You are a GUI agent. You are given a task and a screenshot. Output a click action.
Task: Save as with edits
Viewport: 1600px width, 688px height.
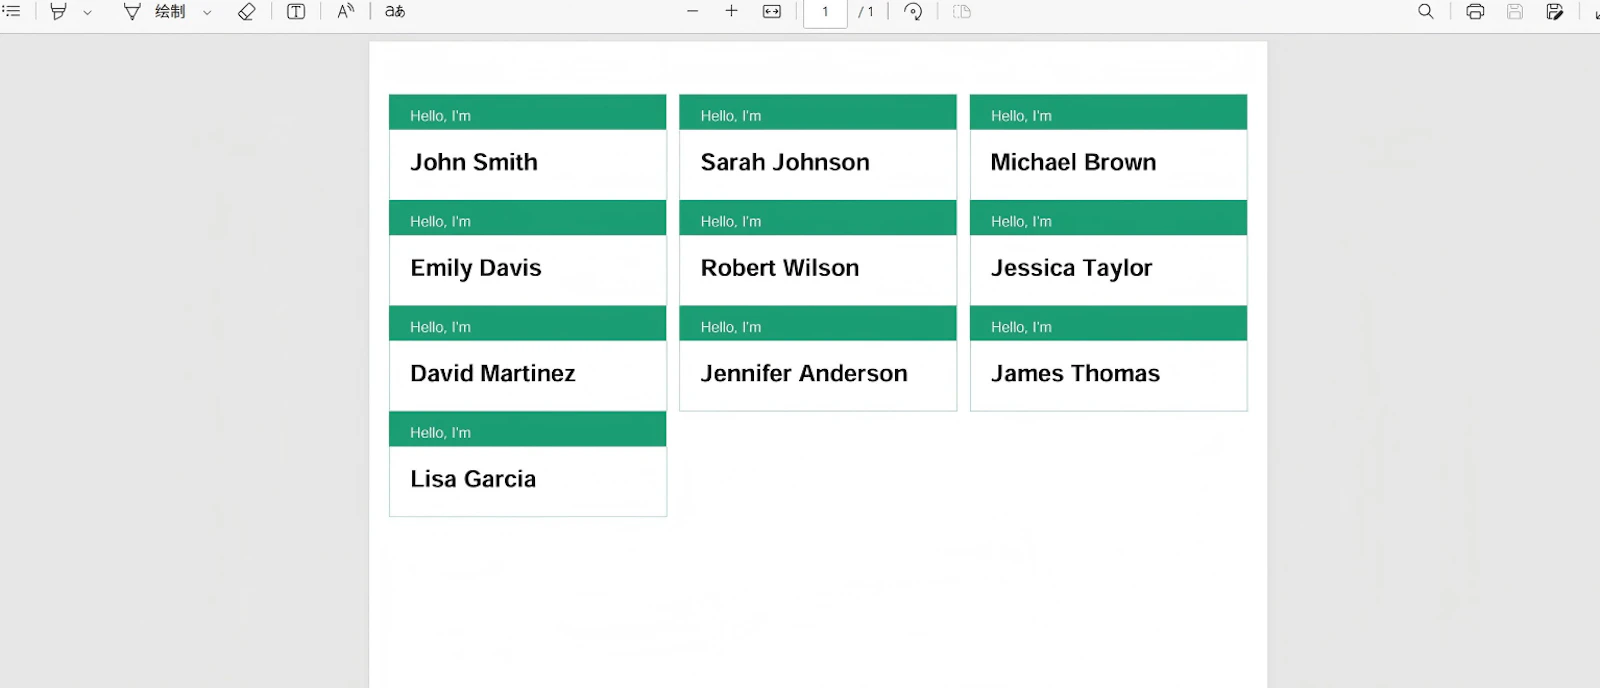[1555, 12]
